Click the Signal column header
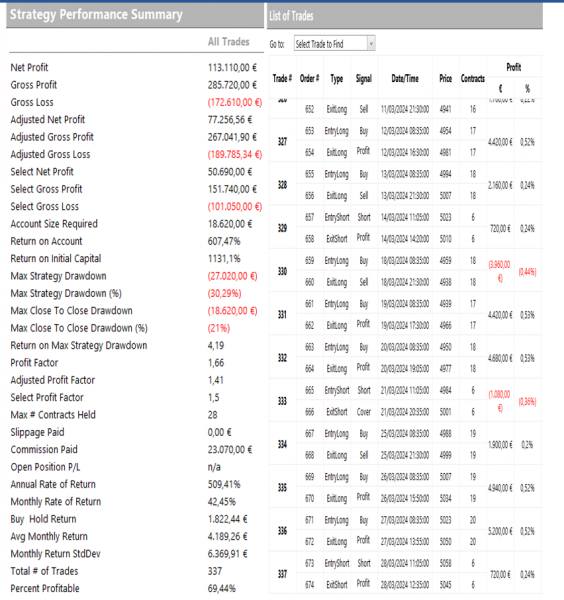This screenshot has height=600, width=564. click(x=364, y=79)
